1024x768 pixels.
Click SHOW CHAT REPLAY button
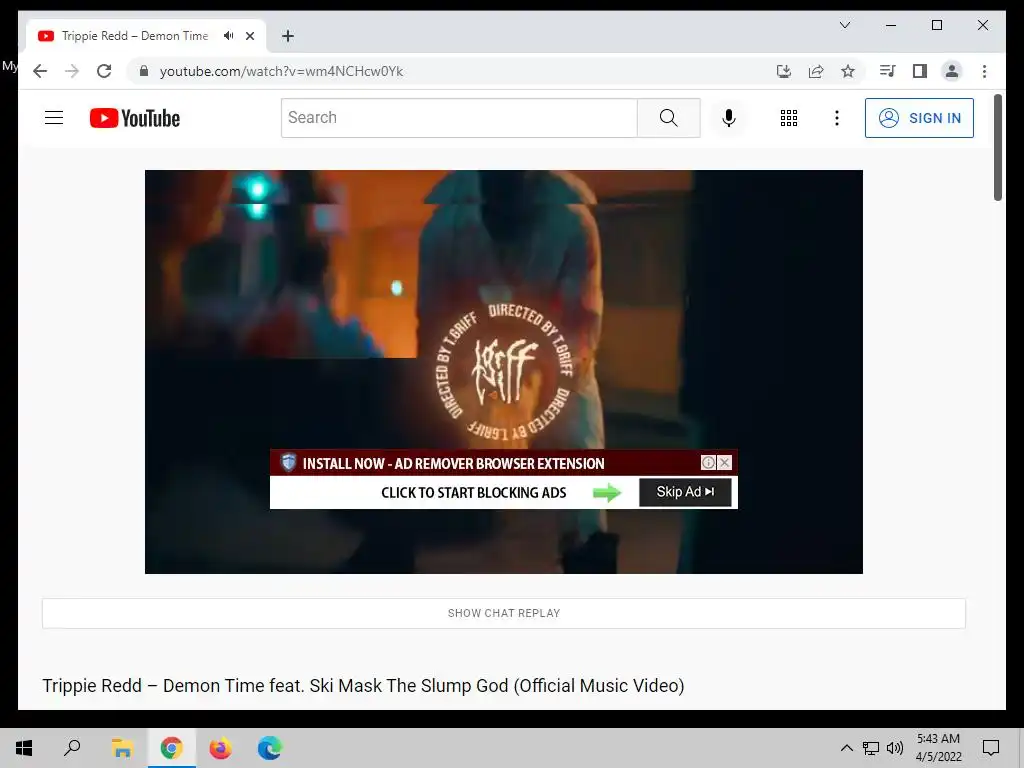point(504,613)
